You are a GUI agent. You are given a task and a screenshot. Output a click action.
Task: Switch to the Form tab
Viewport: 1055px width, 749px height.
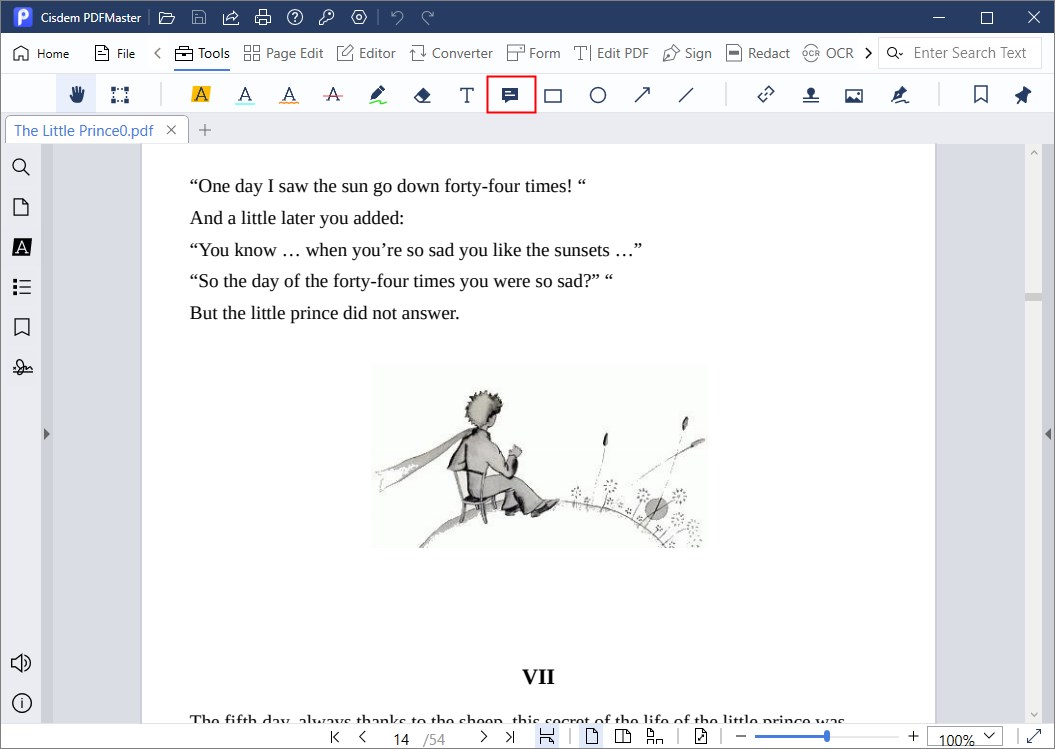point(534,53)
